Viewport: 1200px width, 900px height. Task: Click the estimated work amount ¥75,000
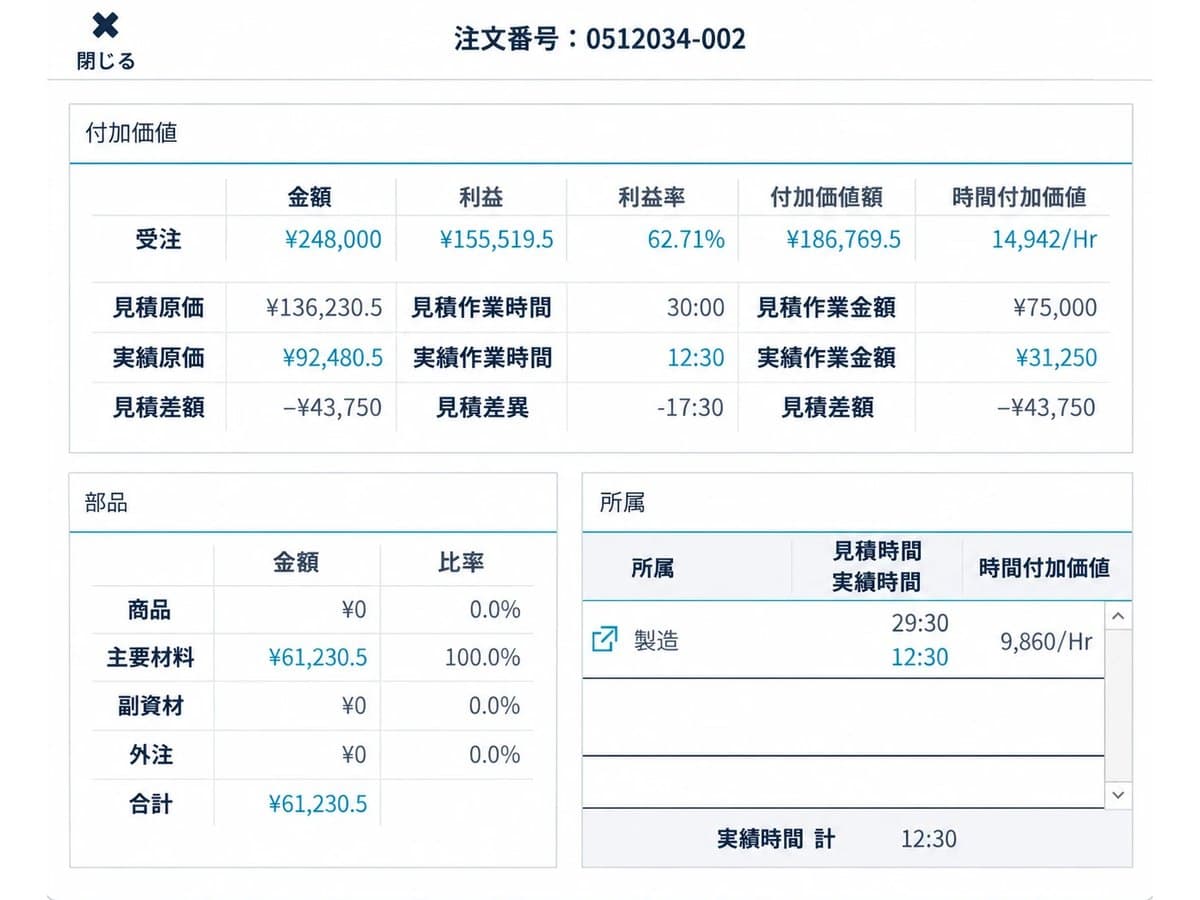tap(1055, 307)
